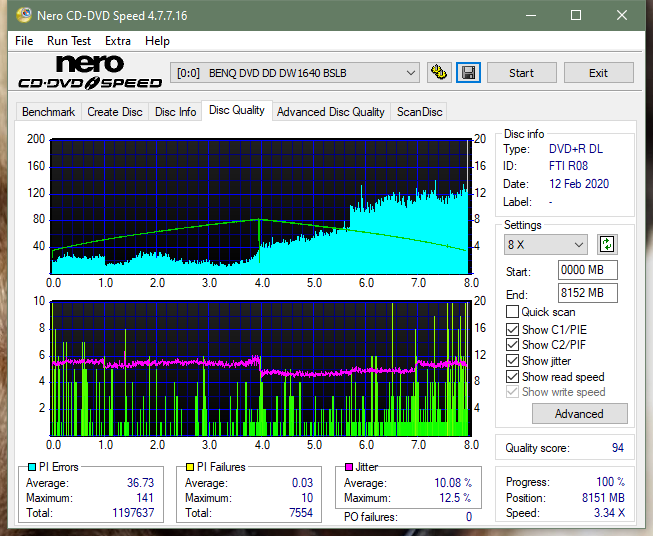Open the 8 X speed dropdown
The image size is (653, 536).
tap(546, 244)
